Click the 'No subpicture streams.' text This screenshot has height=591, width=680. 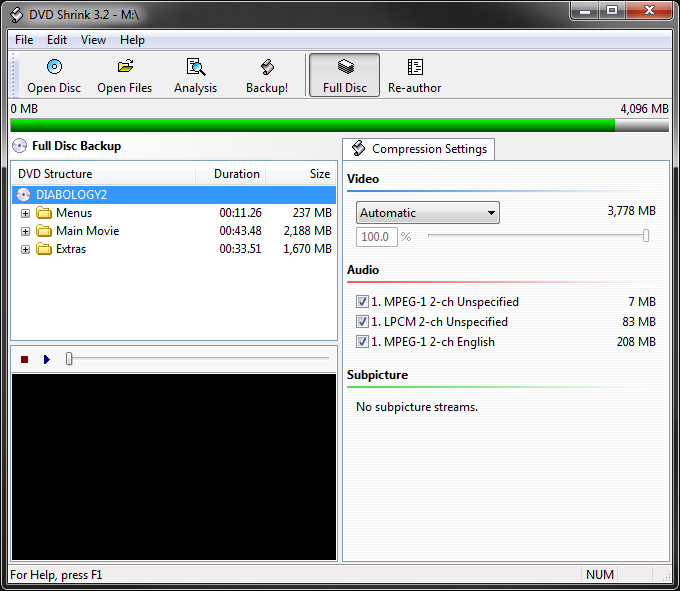tap(417, 407)
